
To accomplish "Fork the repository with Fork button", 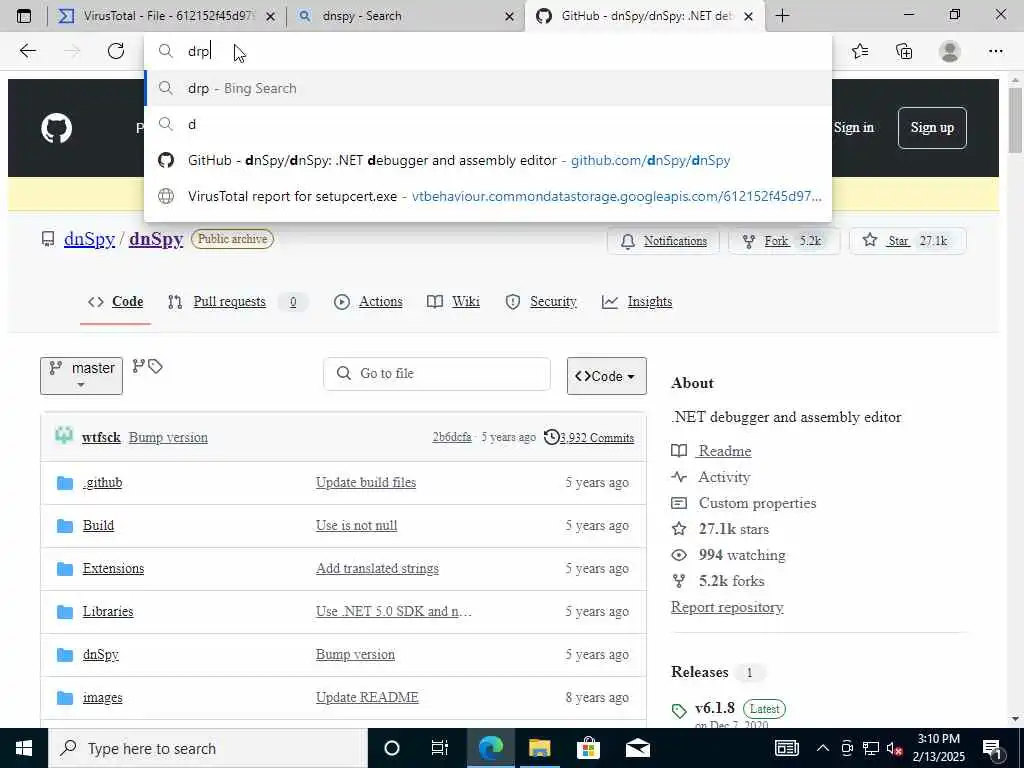I will (x=784, y=241).
